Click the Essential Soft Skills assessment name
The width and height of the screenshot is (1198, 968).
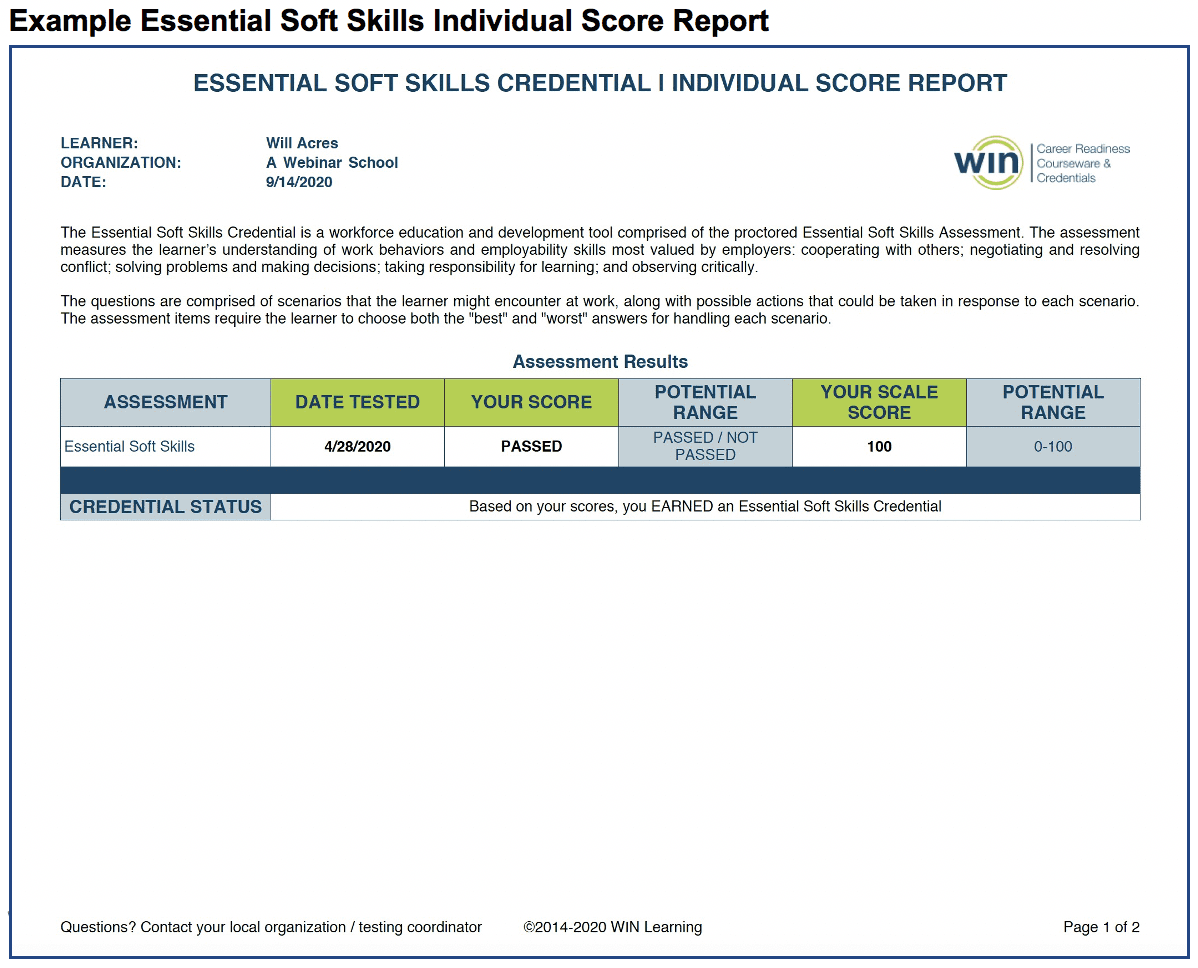pyautogui.click(x=130, y=447)
